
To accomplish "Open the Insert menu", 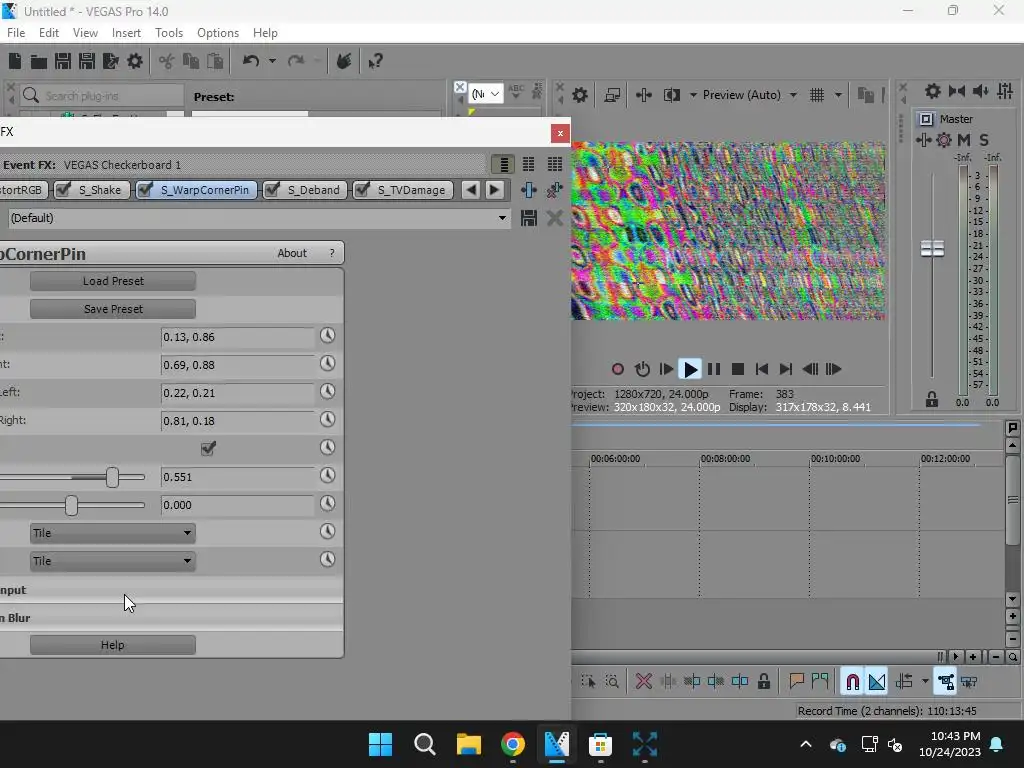I will pos(126,33).
